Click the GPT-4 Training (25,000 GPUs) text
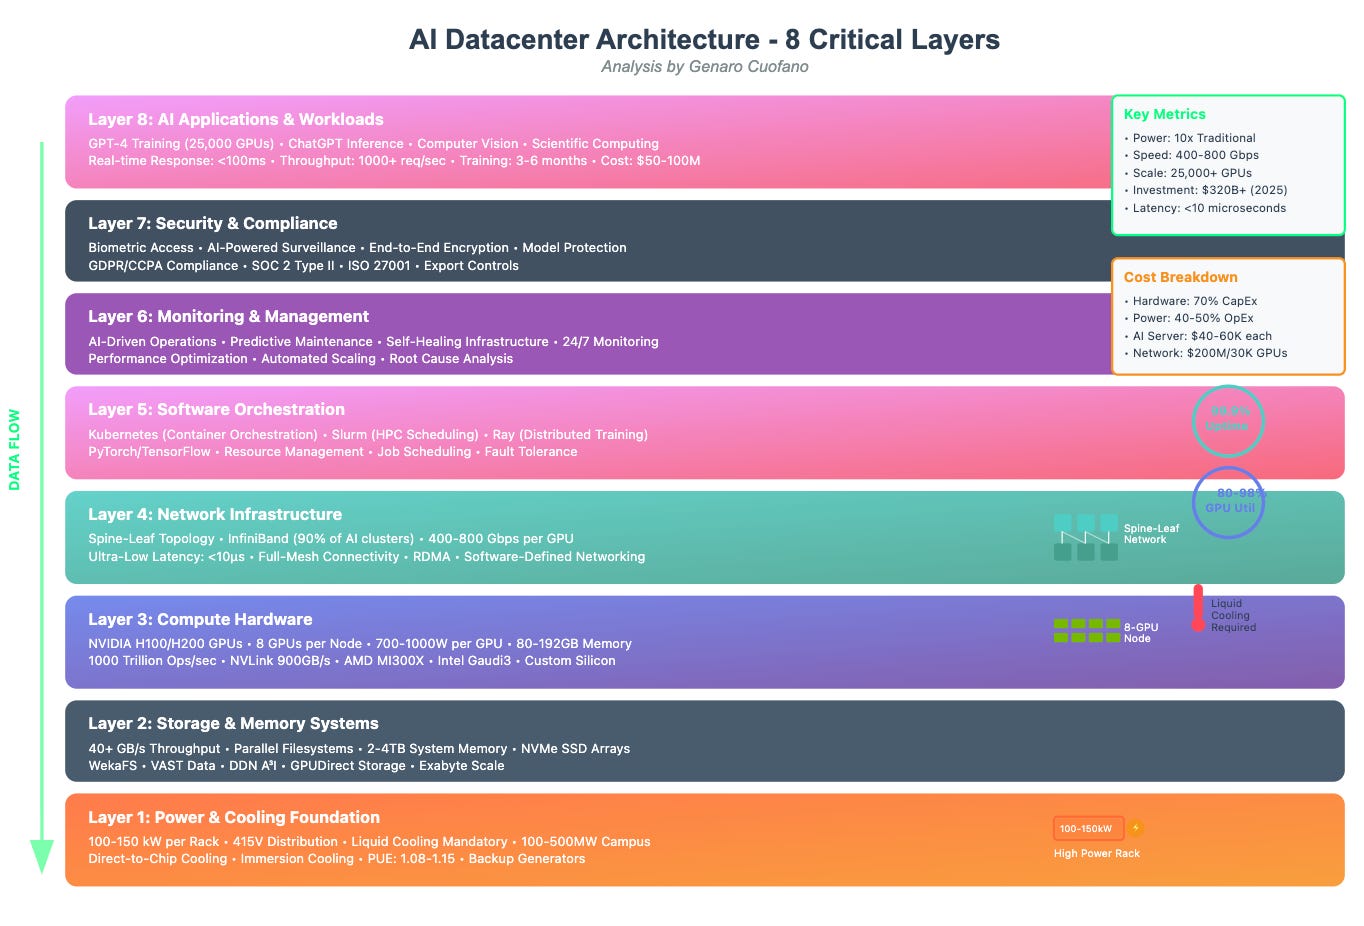This screenshot has height=926, width=1364. point(181,143)
